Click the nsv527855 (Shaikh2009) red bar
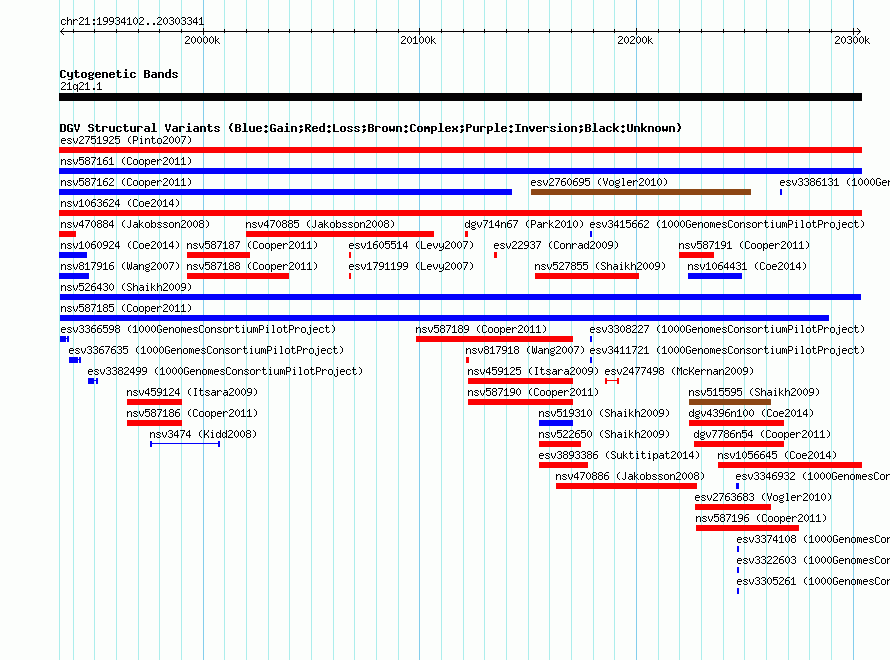The width and height of the screenshot is (890, 660). pos(587,276)
